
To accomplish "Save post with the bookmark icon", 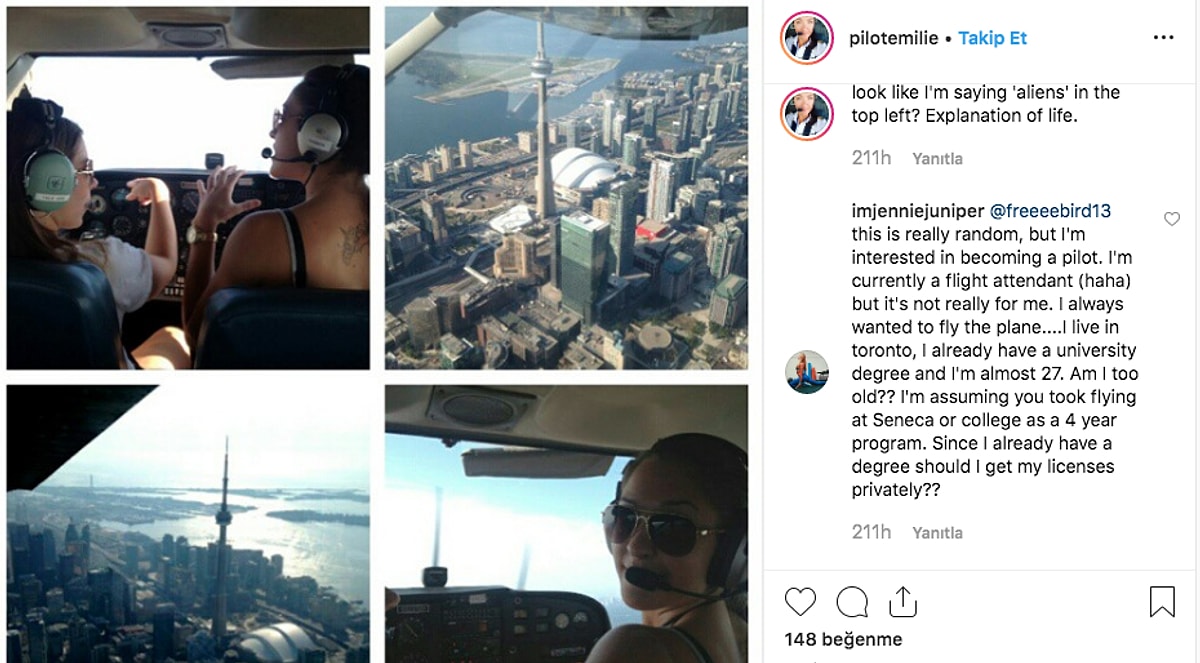I will [1162, 601].
